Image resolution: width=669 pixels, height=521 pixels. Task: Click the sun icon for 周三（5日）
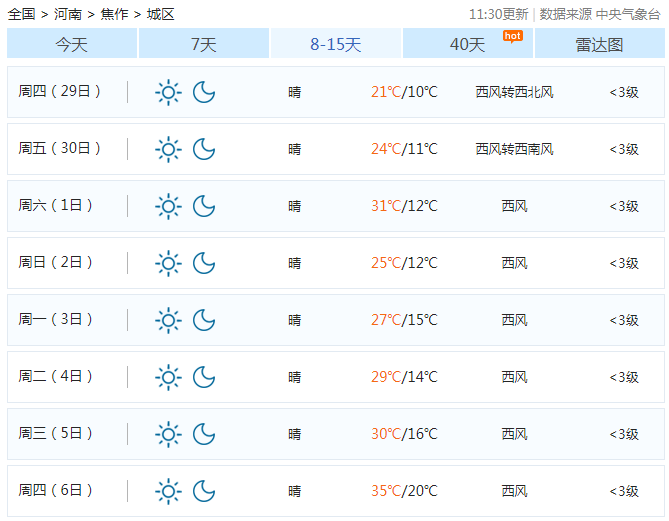pyautogui.click(x=168, y=434)
